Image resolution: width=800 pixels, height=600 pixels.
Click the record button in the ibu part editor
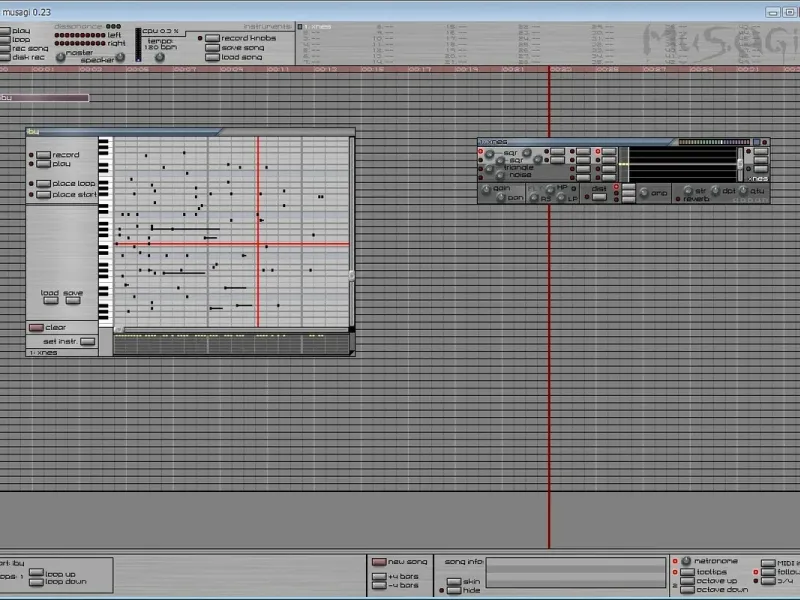pos(43,155)
